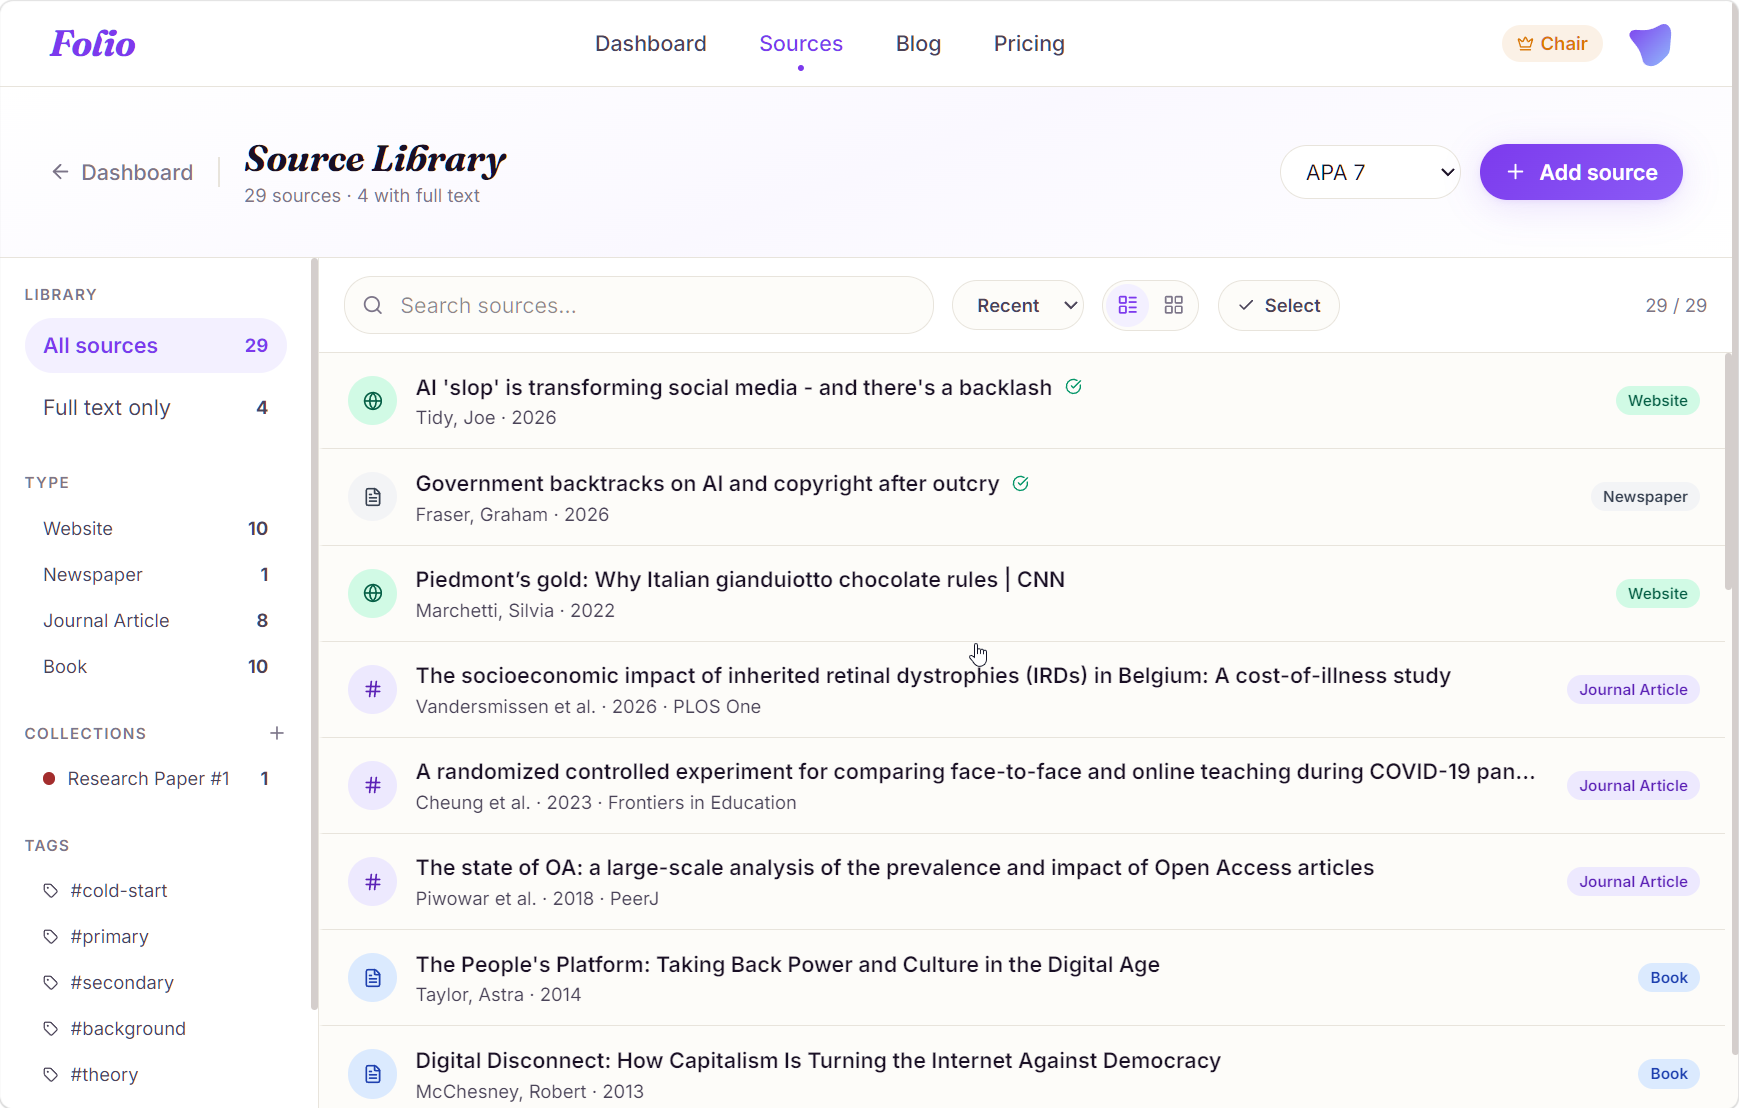Filter by type Book
Screen dimensions: 1739x1108
coord(156,666)
